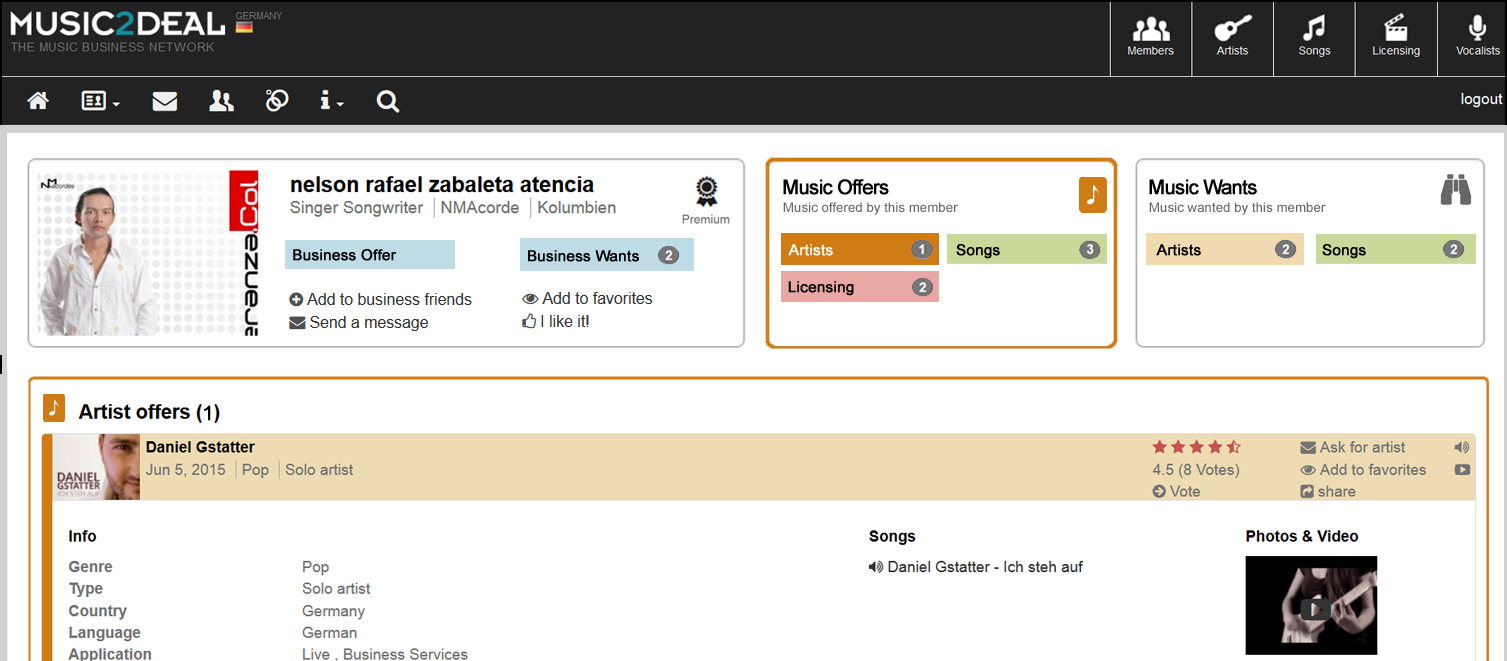Toggle Add to favorites for this member

pyautogui.click(x=587, y=298)
